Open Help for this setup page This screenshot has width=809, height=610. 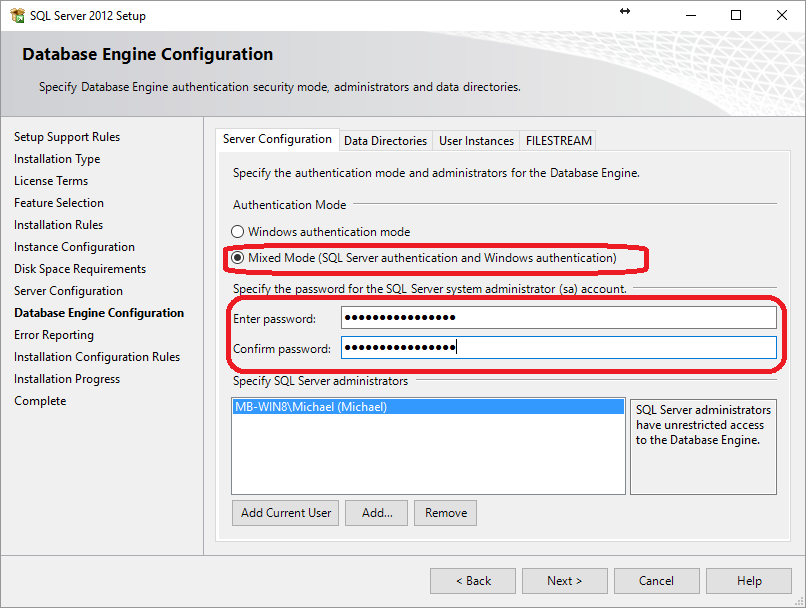point(749,581)
